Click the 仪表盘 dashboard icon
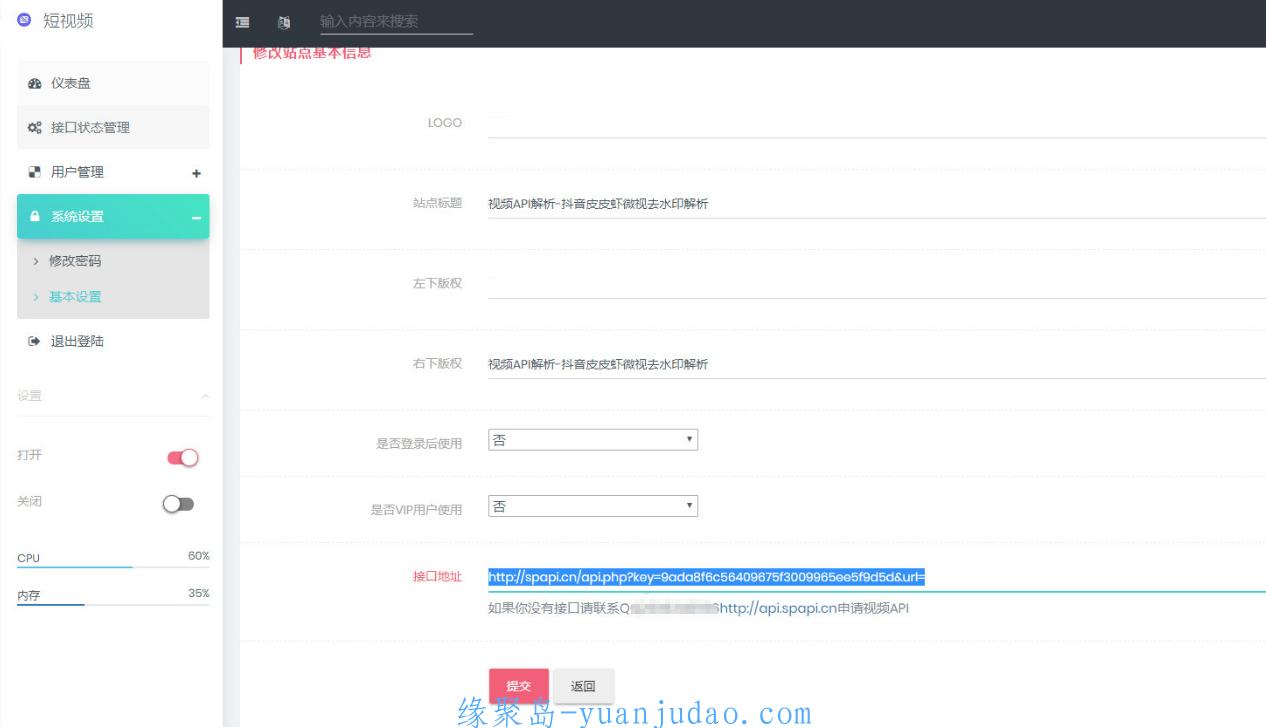Viewport: 1266px width, 728px height. pyautogui.click(x=35, y=83)
